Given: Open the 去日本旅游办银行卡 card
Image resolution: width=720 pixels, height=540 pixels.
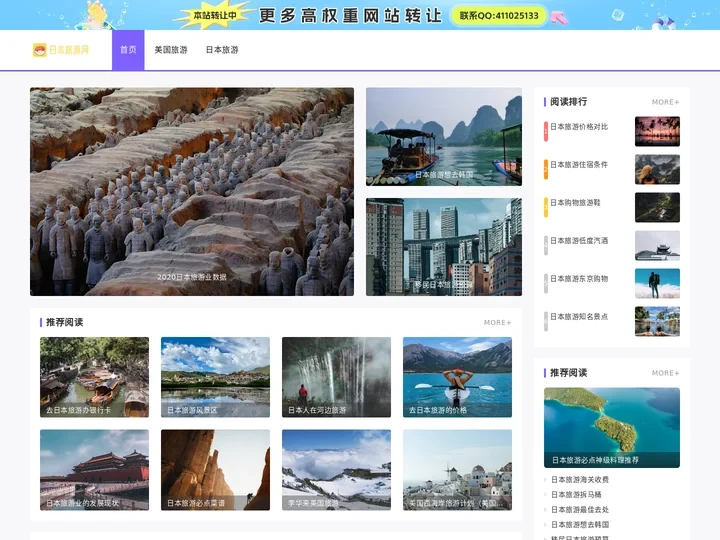Looking at the screenshot, I should 95,377.
